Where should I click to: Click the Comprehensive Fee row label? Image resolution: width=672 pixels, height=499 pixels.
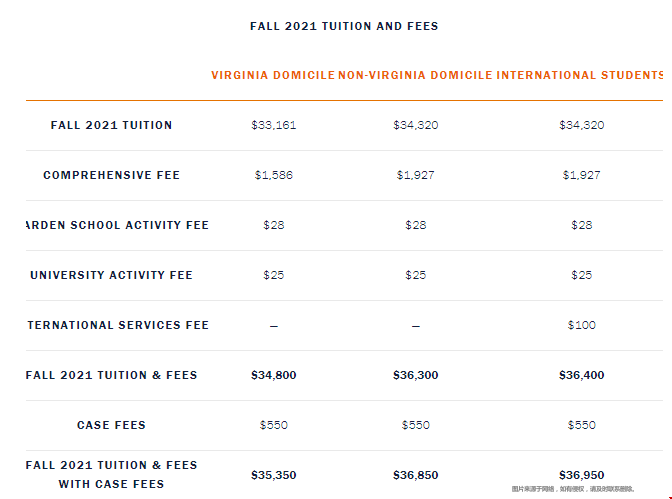tap(111, 175)
